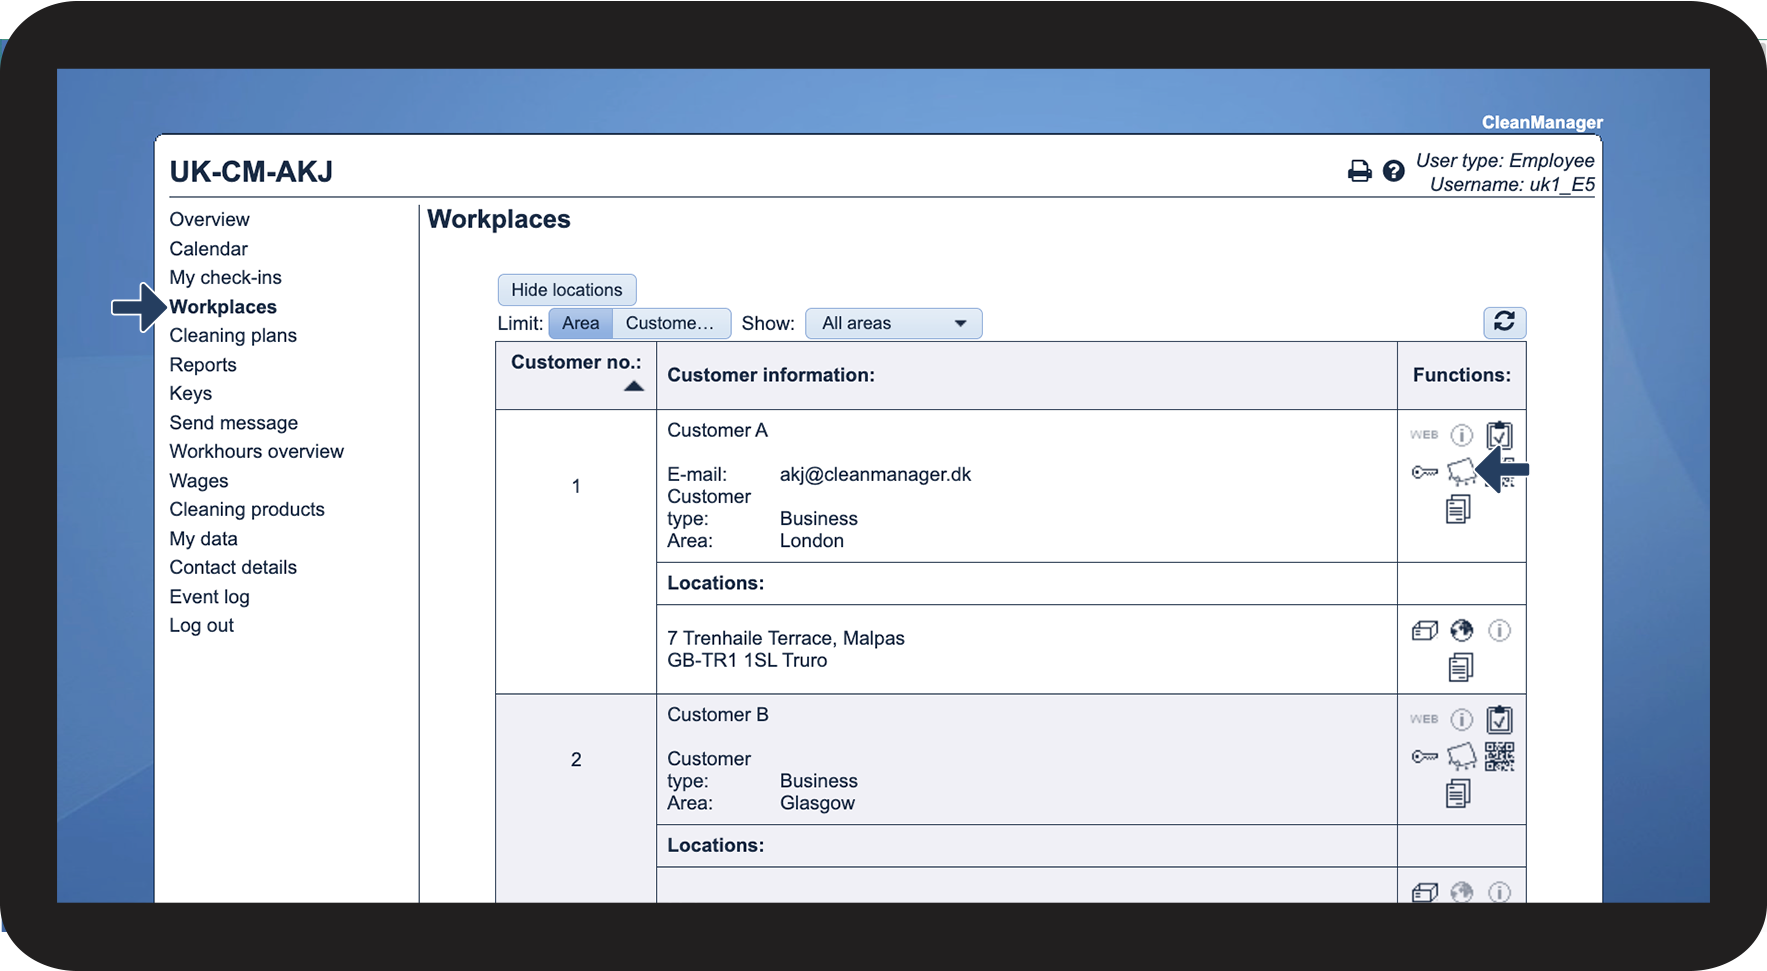Image resolution: width=1767 pixels, height=971 pixels.
Task: Expand the All areas dropdown
Action: click(893, 323)
